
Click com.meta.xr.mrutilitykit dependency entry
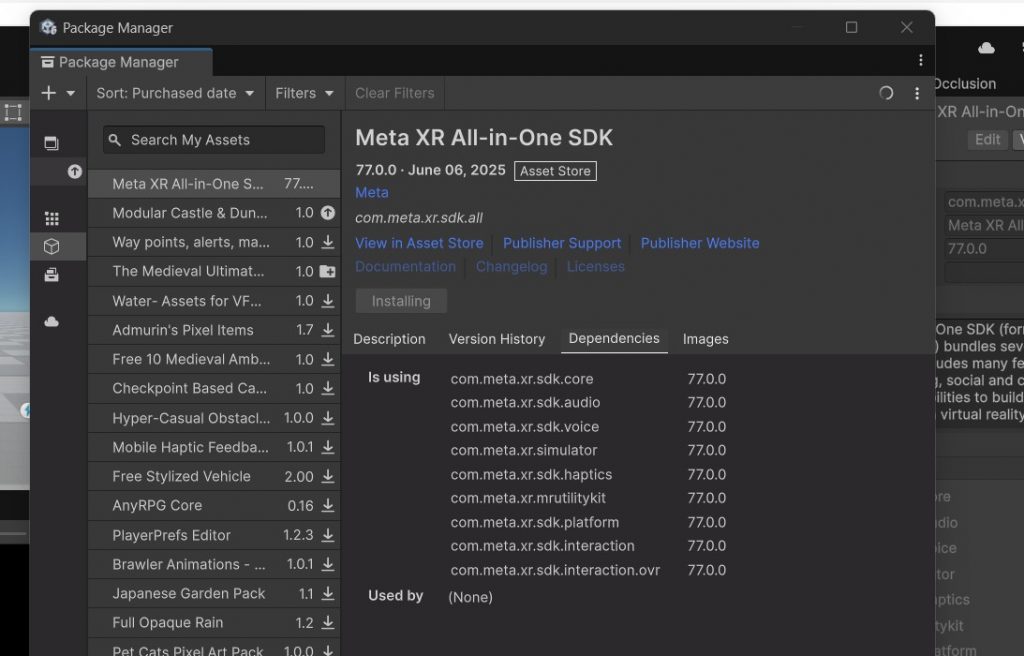[528, 498]
